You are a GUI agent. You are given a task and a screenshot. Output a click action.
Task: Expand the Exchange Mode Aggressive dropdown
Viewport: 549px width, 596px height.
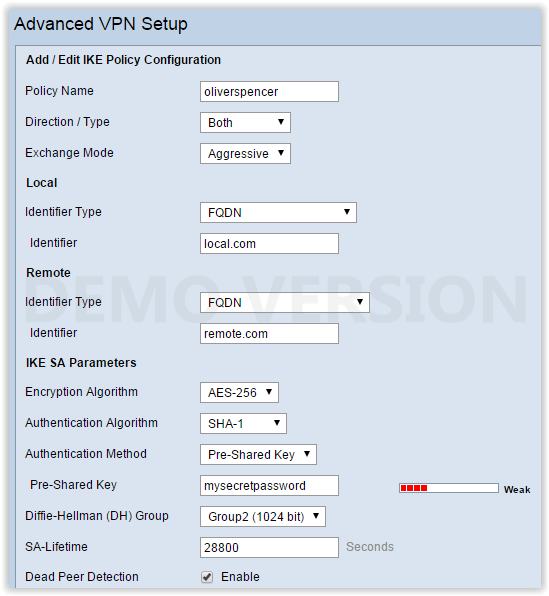pyautogui.click(x=245, y=154)
